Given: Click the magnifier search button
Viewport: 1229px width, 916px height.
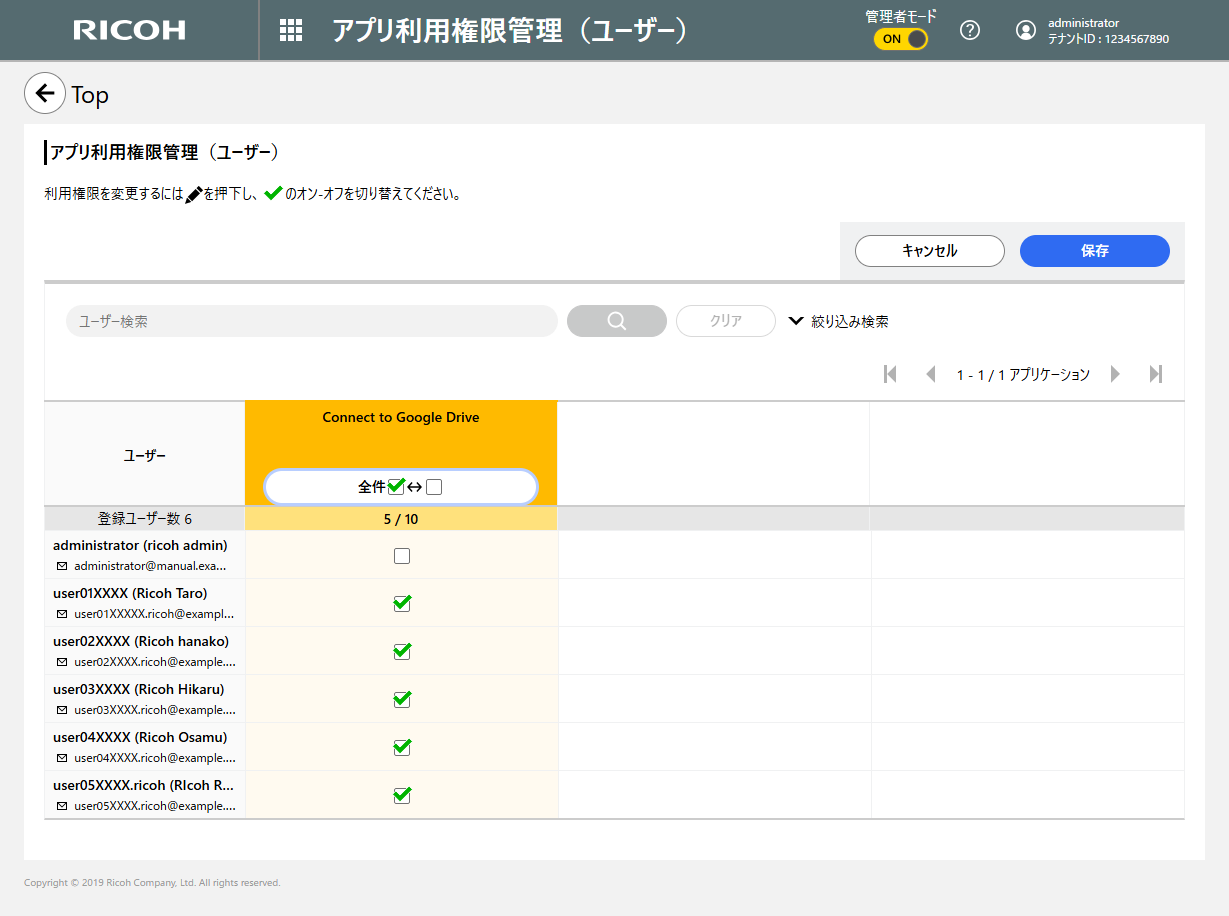Looking at the screenshot, I should point(617,321).
